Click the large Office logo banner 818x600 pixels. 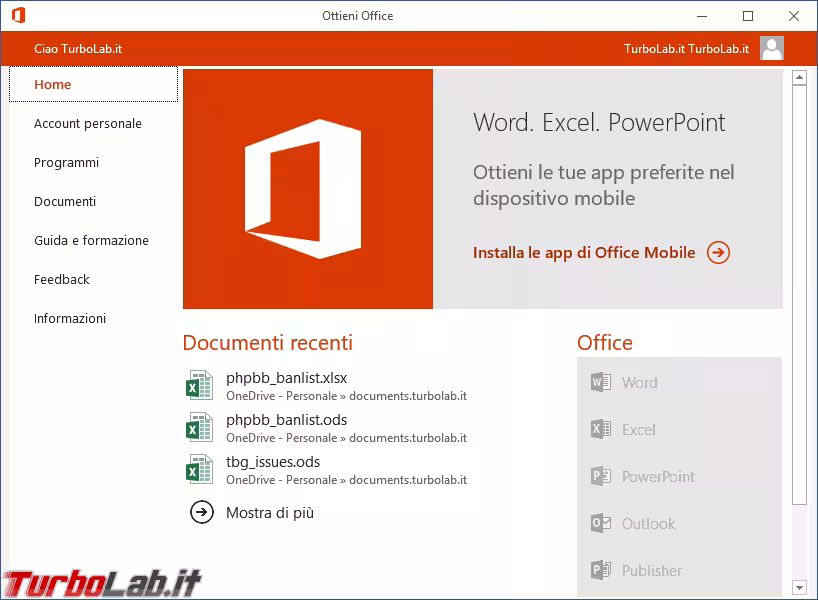(x=308, y=189)
